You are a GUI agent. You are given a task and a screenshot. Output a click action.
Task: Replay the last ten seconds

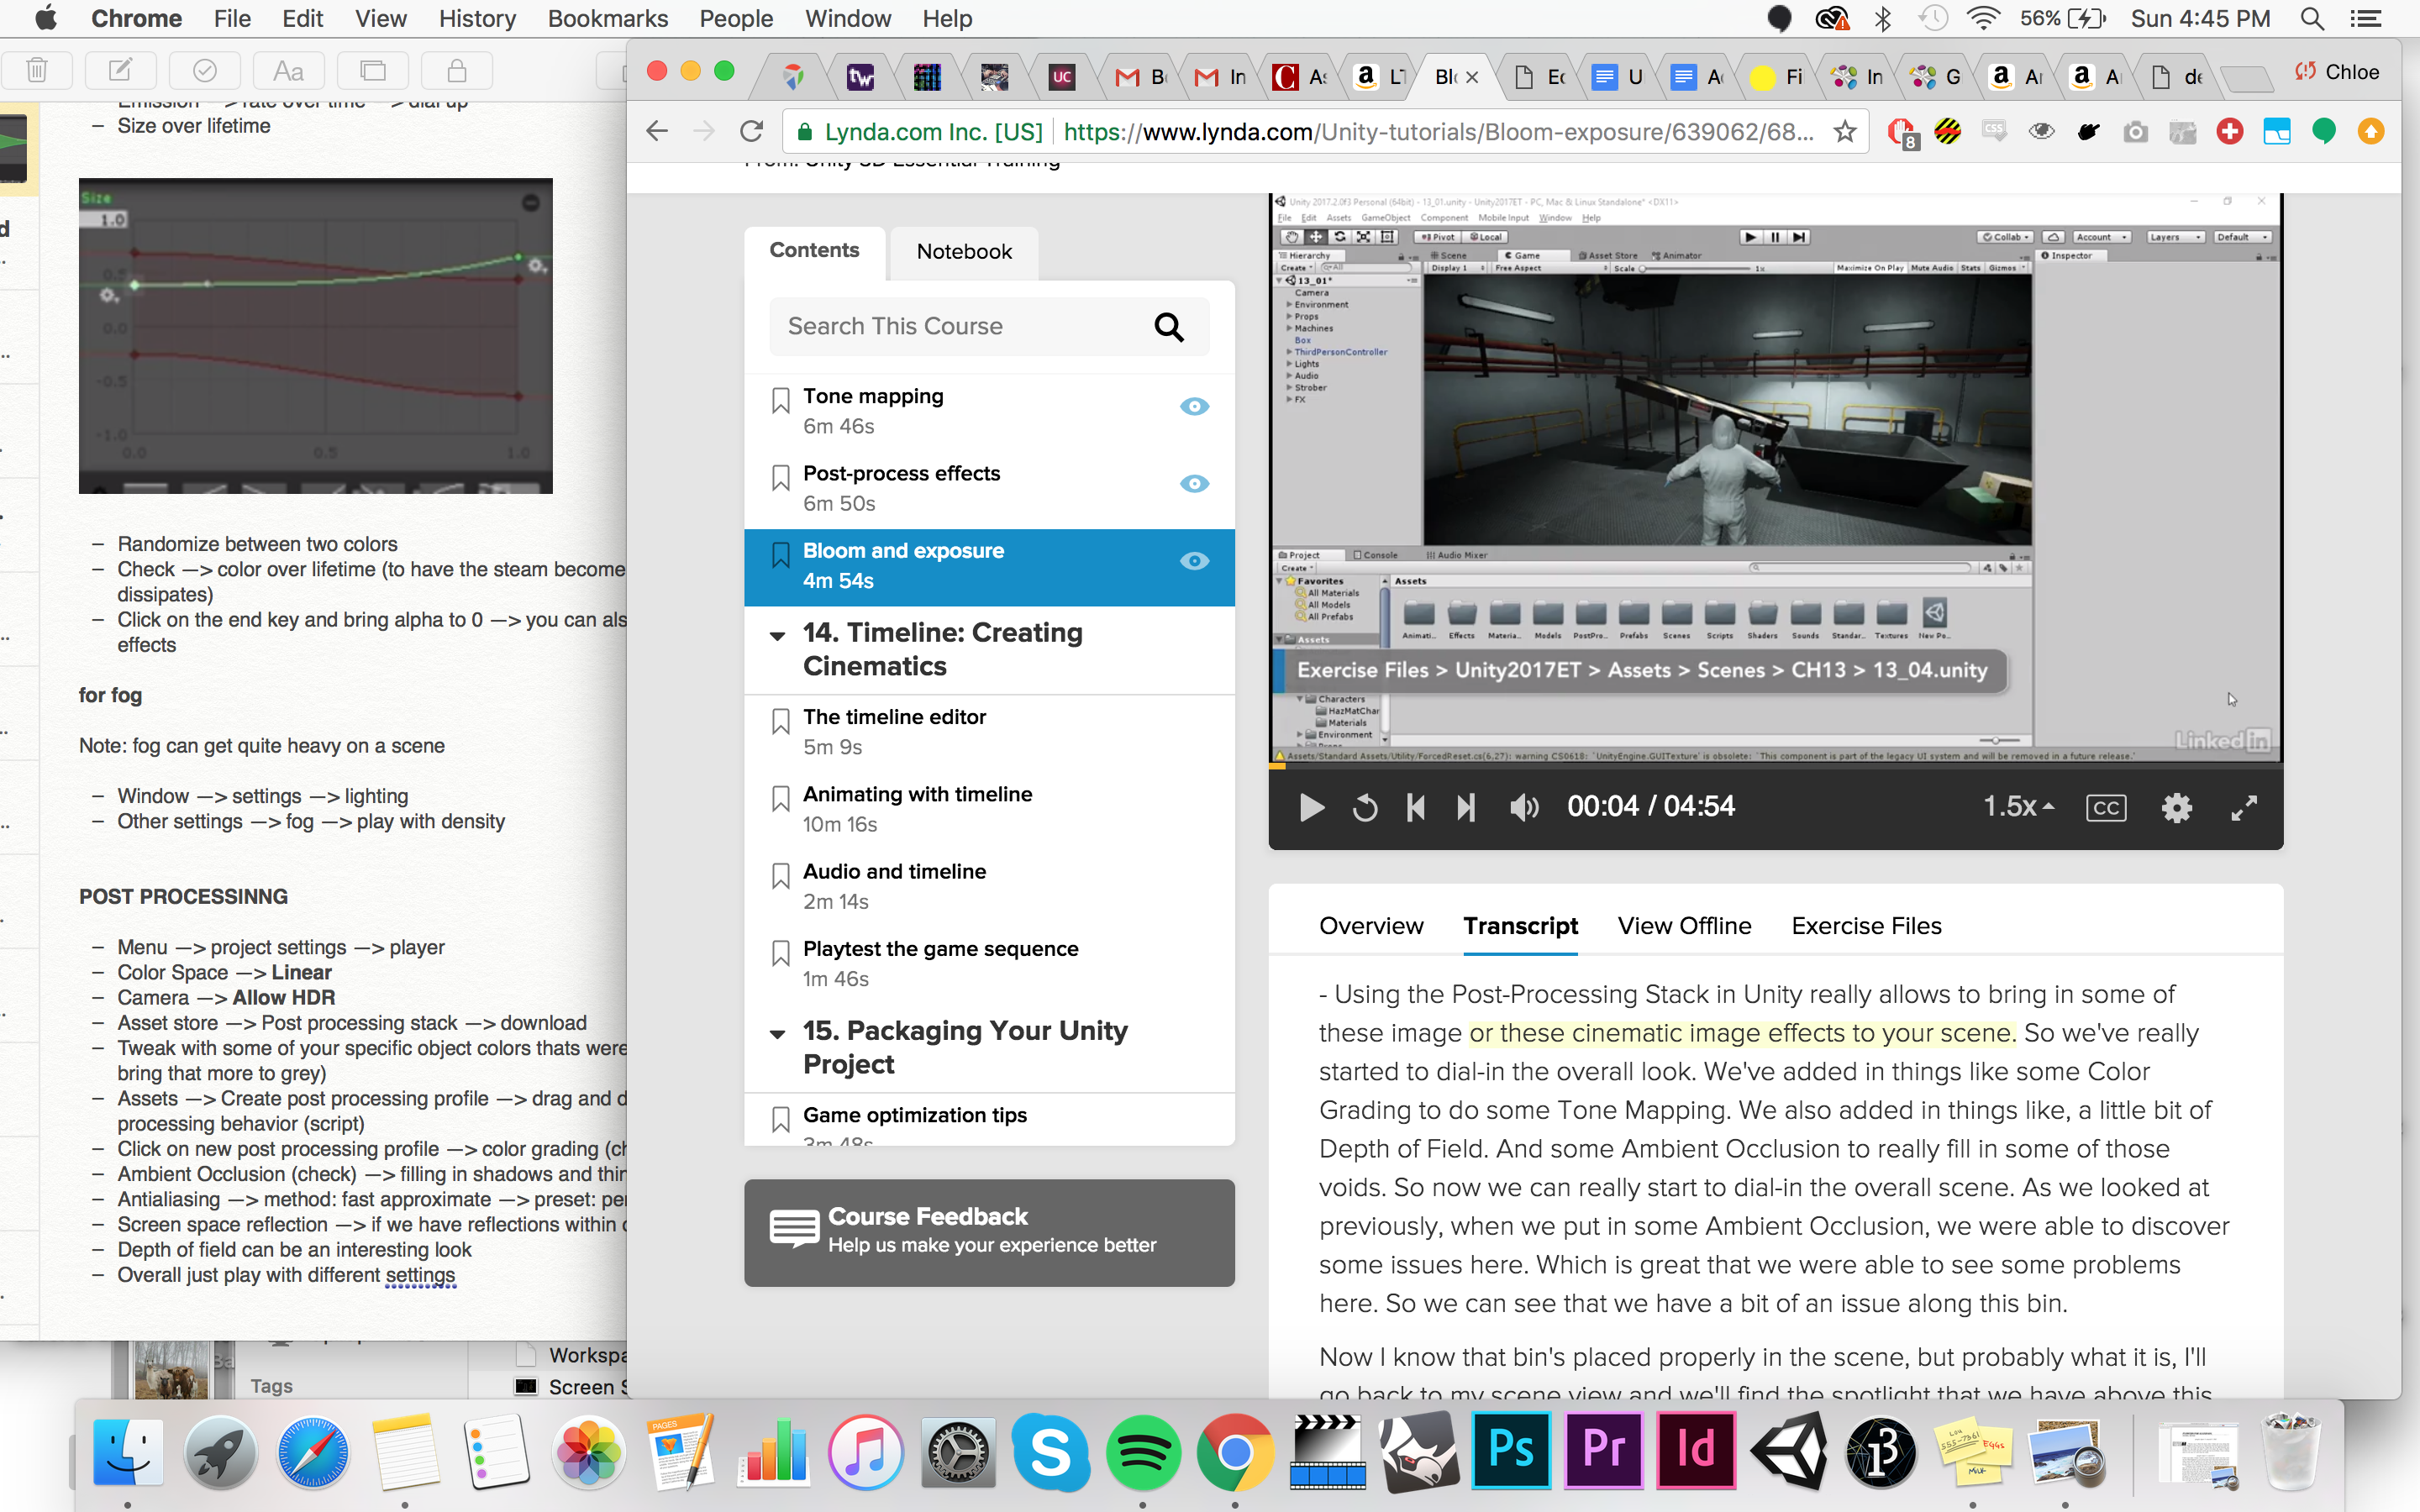(x=1365, y=807)
